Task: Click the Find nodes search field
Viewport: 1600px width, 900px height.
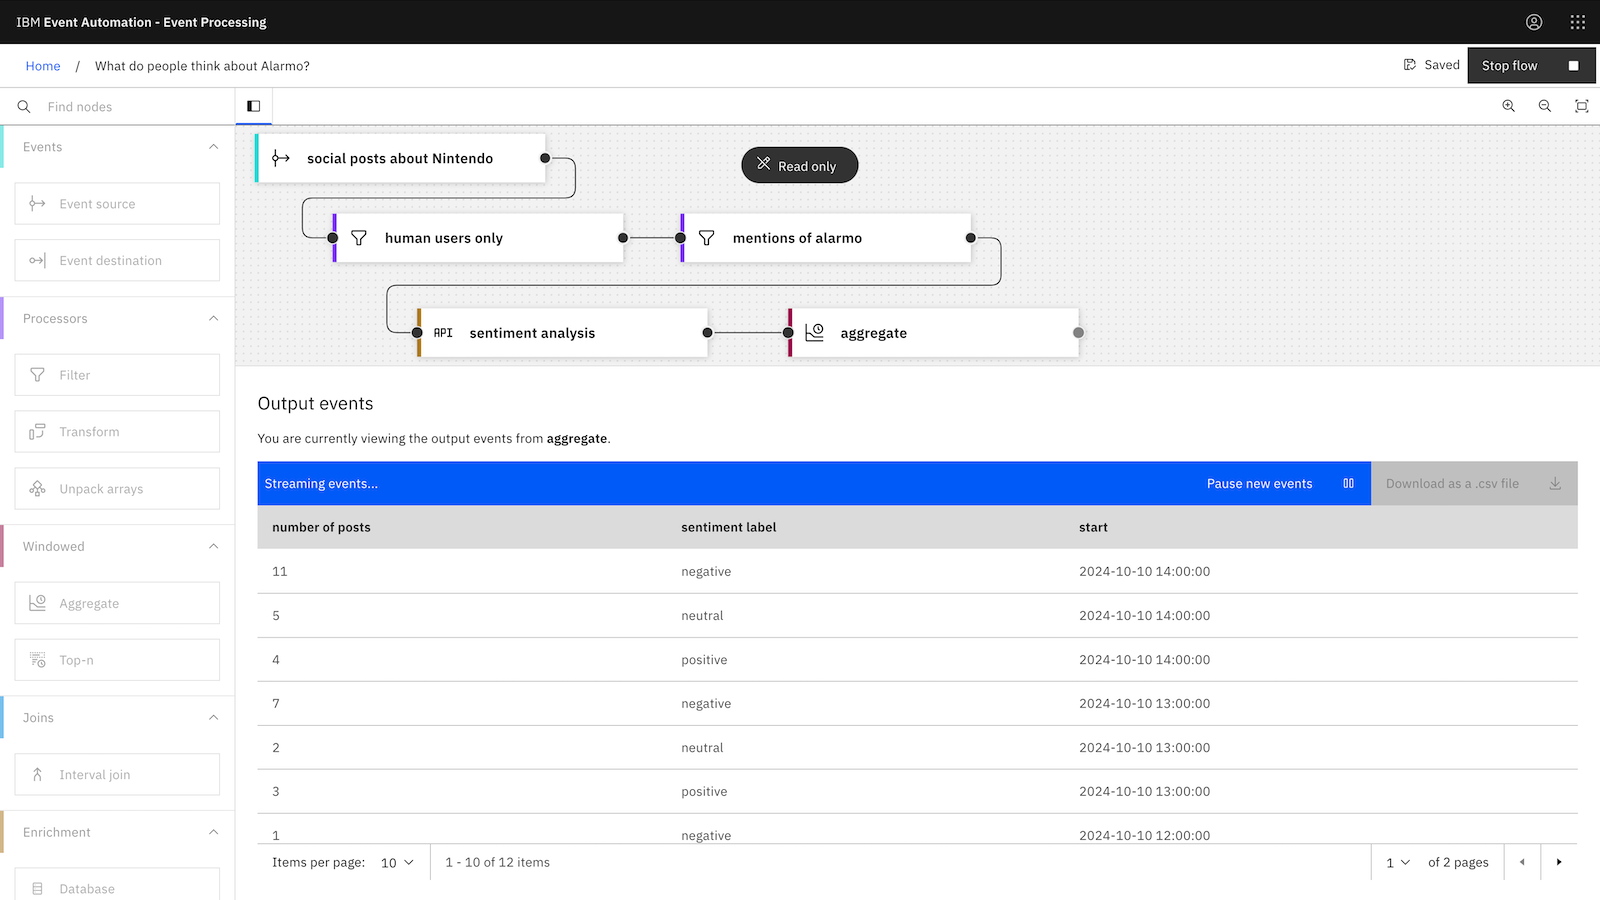Action: click(130, 107)
